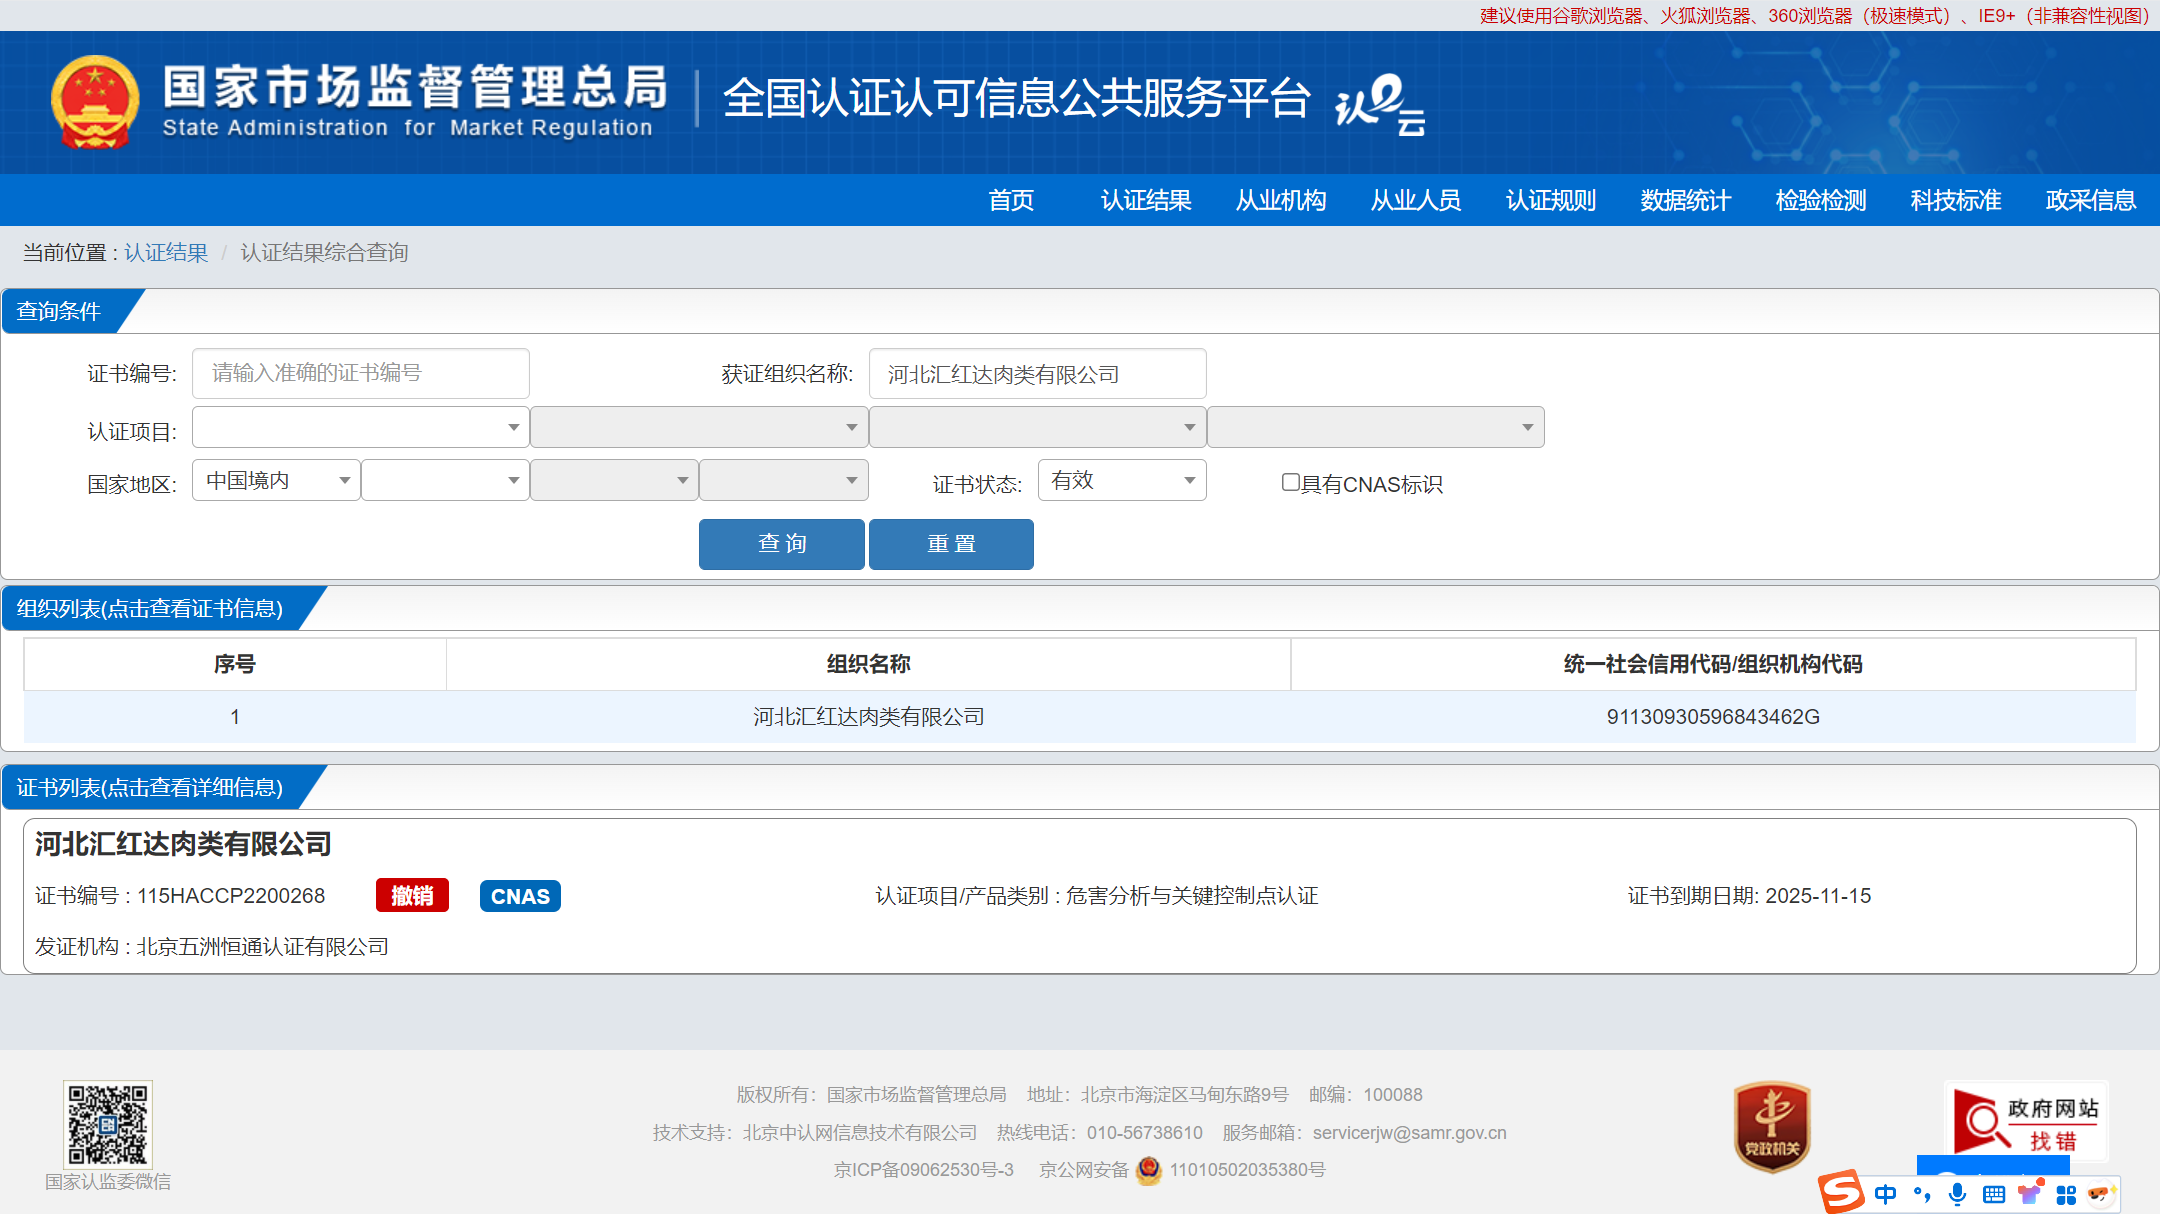Image resolution: width=2160 pixels, height=1214 pixels.
Task: Expand the first 认证项目 dropdown
Action: coord(360,428)
